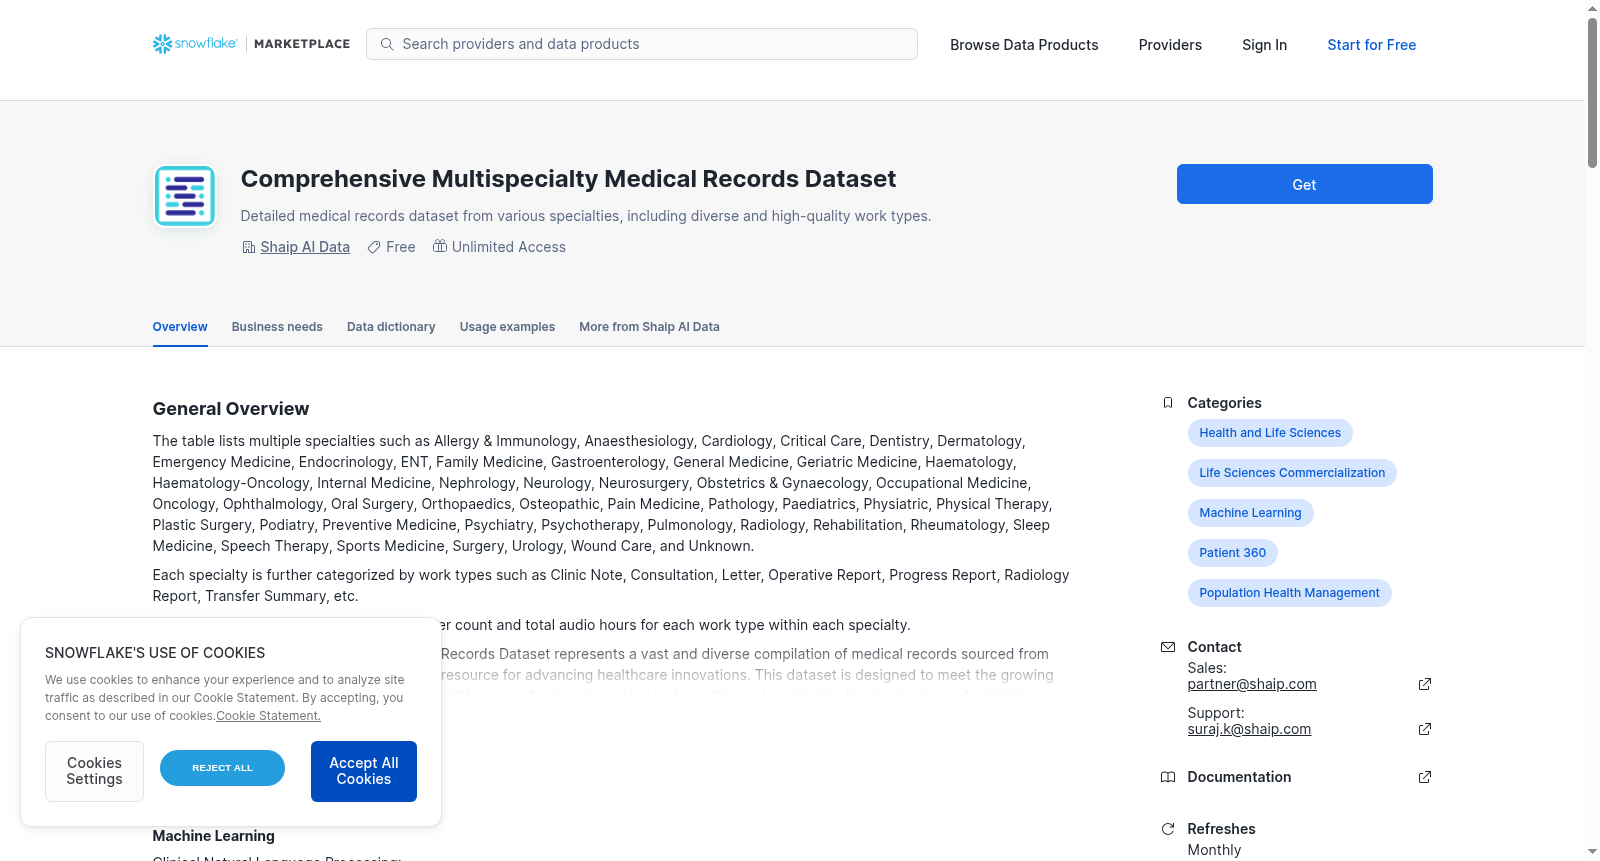Open More from Shaip AI Data tab
Screen dimensions: 1600x861
[x=649, y=327]
